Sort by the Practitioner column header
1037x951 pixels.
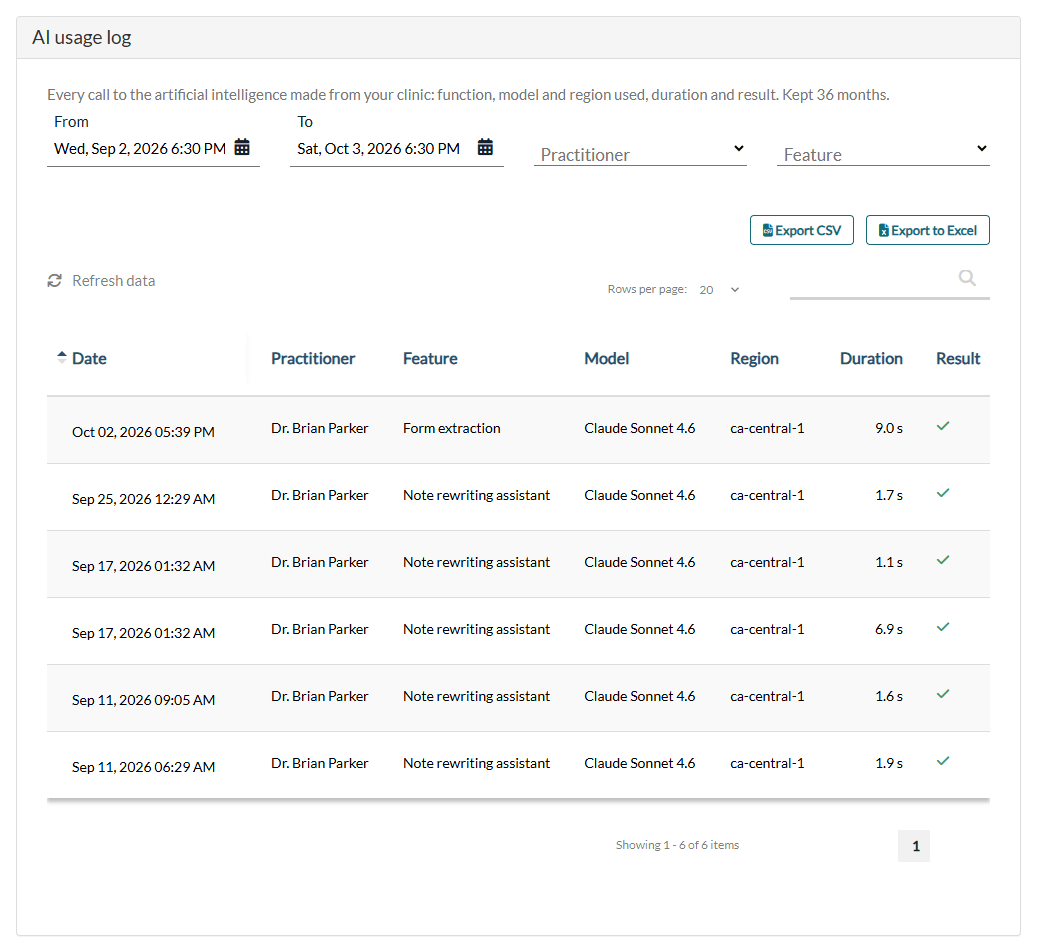point(313,358)
